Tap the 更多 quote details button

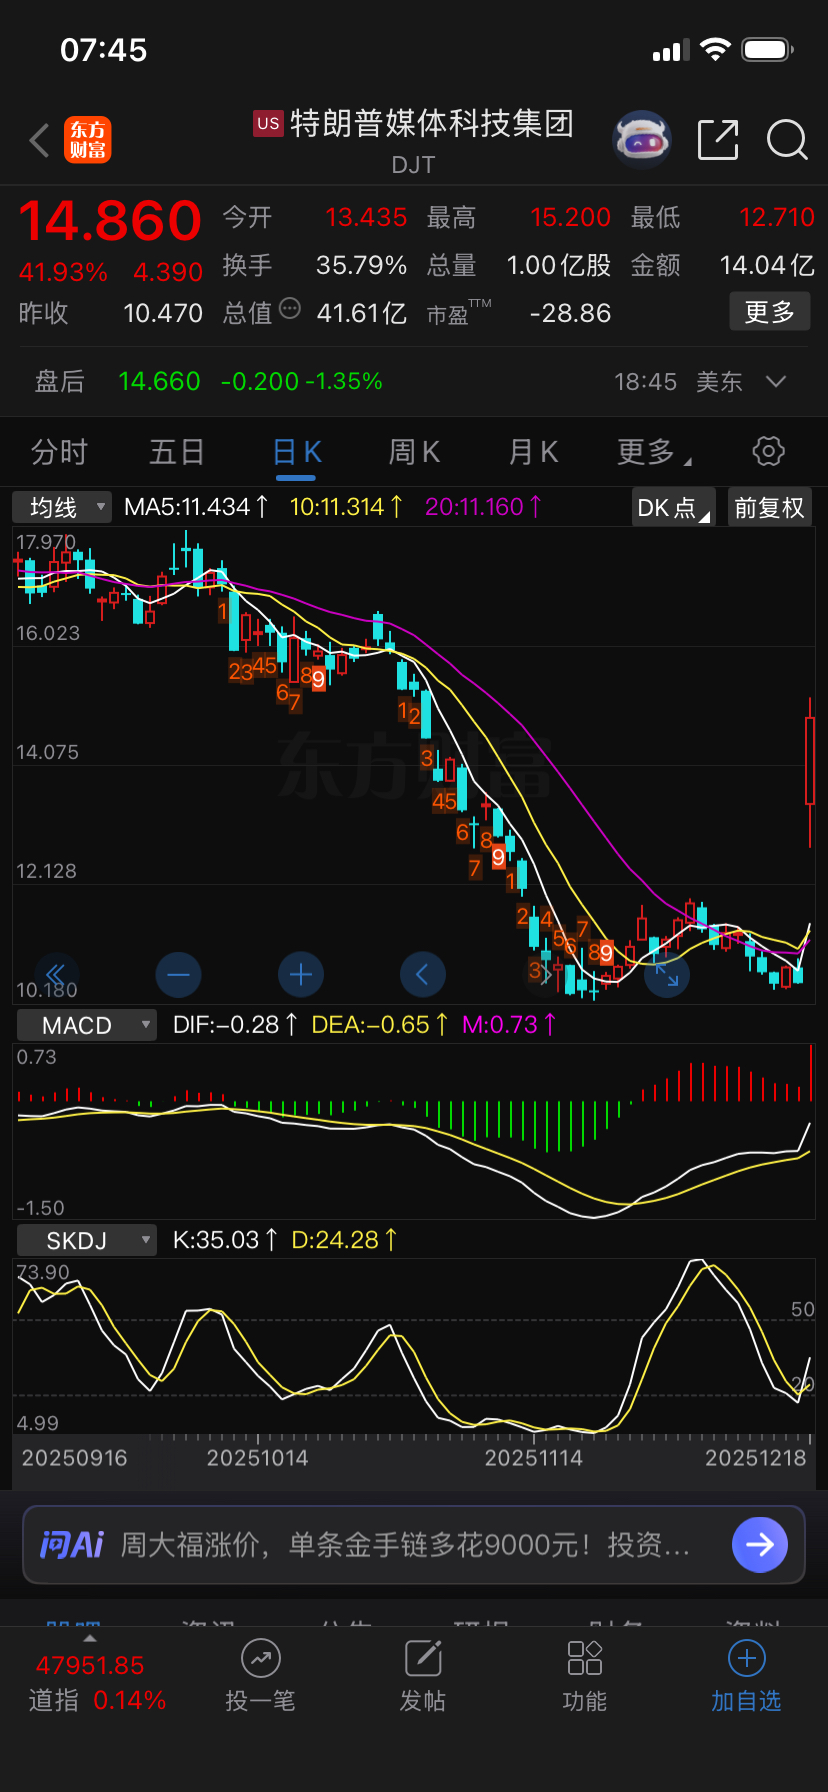tap(770, 312)
